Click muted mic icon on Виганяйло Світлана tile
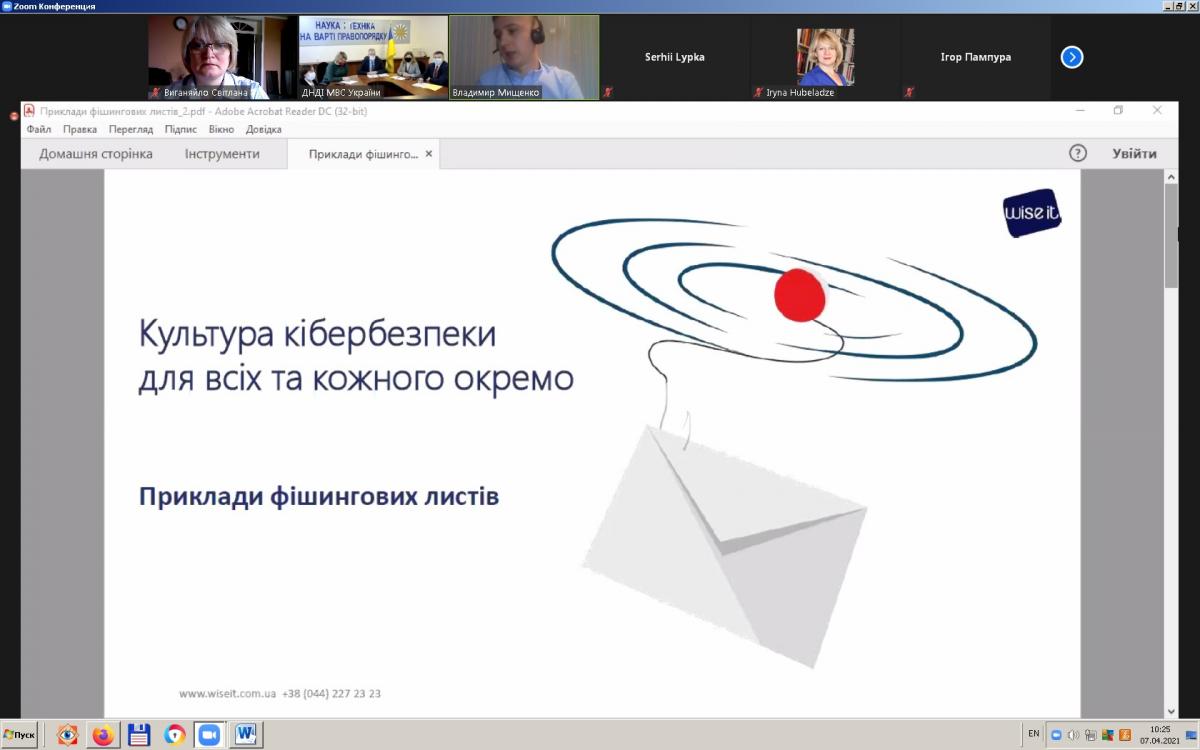The image size is (1200, 750). [156, 92]
